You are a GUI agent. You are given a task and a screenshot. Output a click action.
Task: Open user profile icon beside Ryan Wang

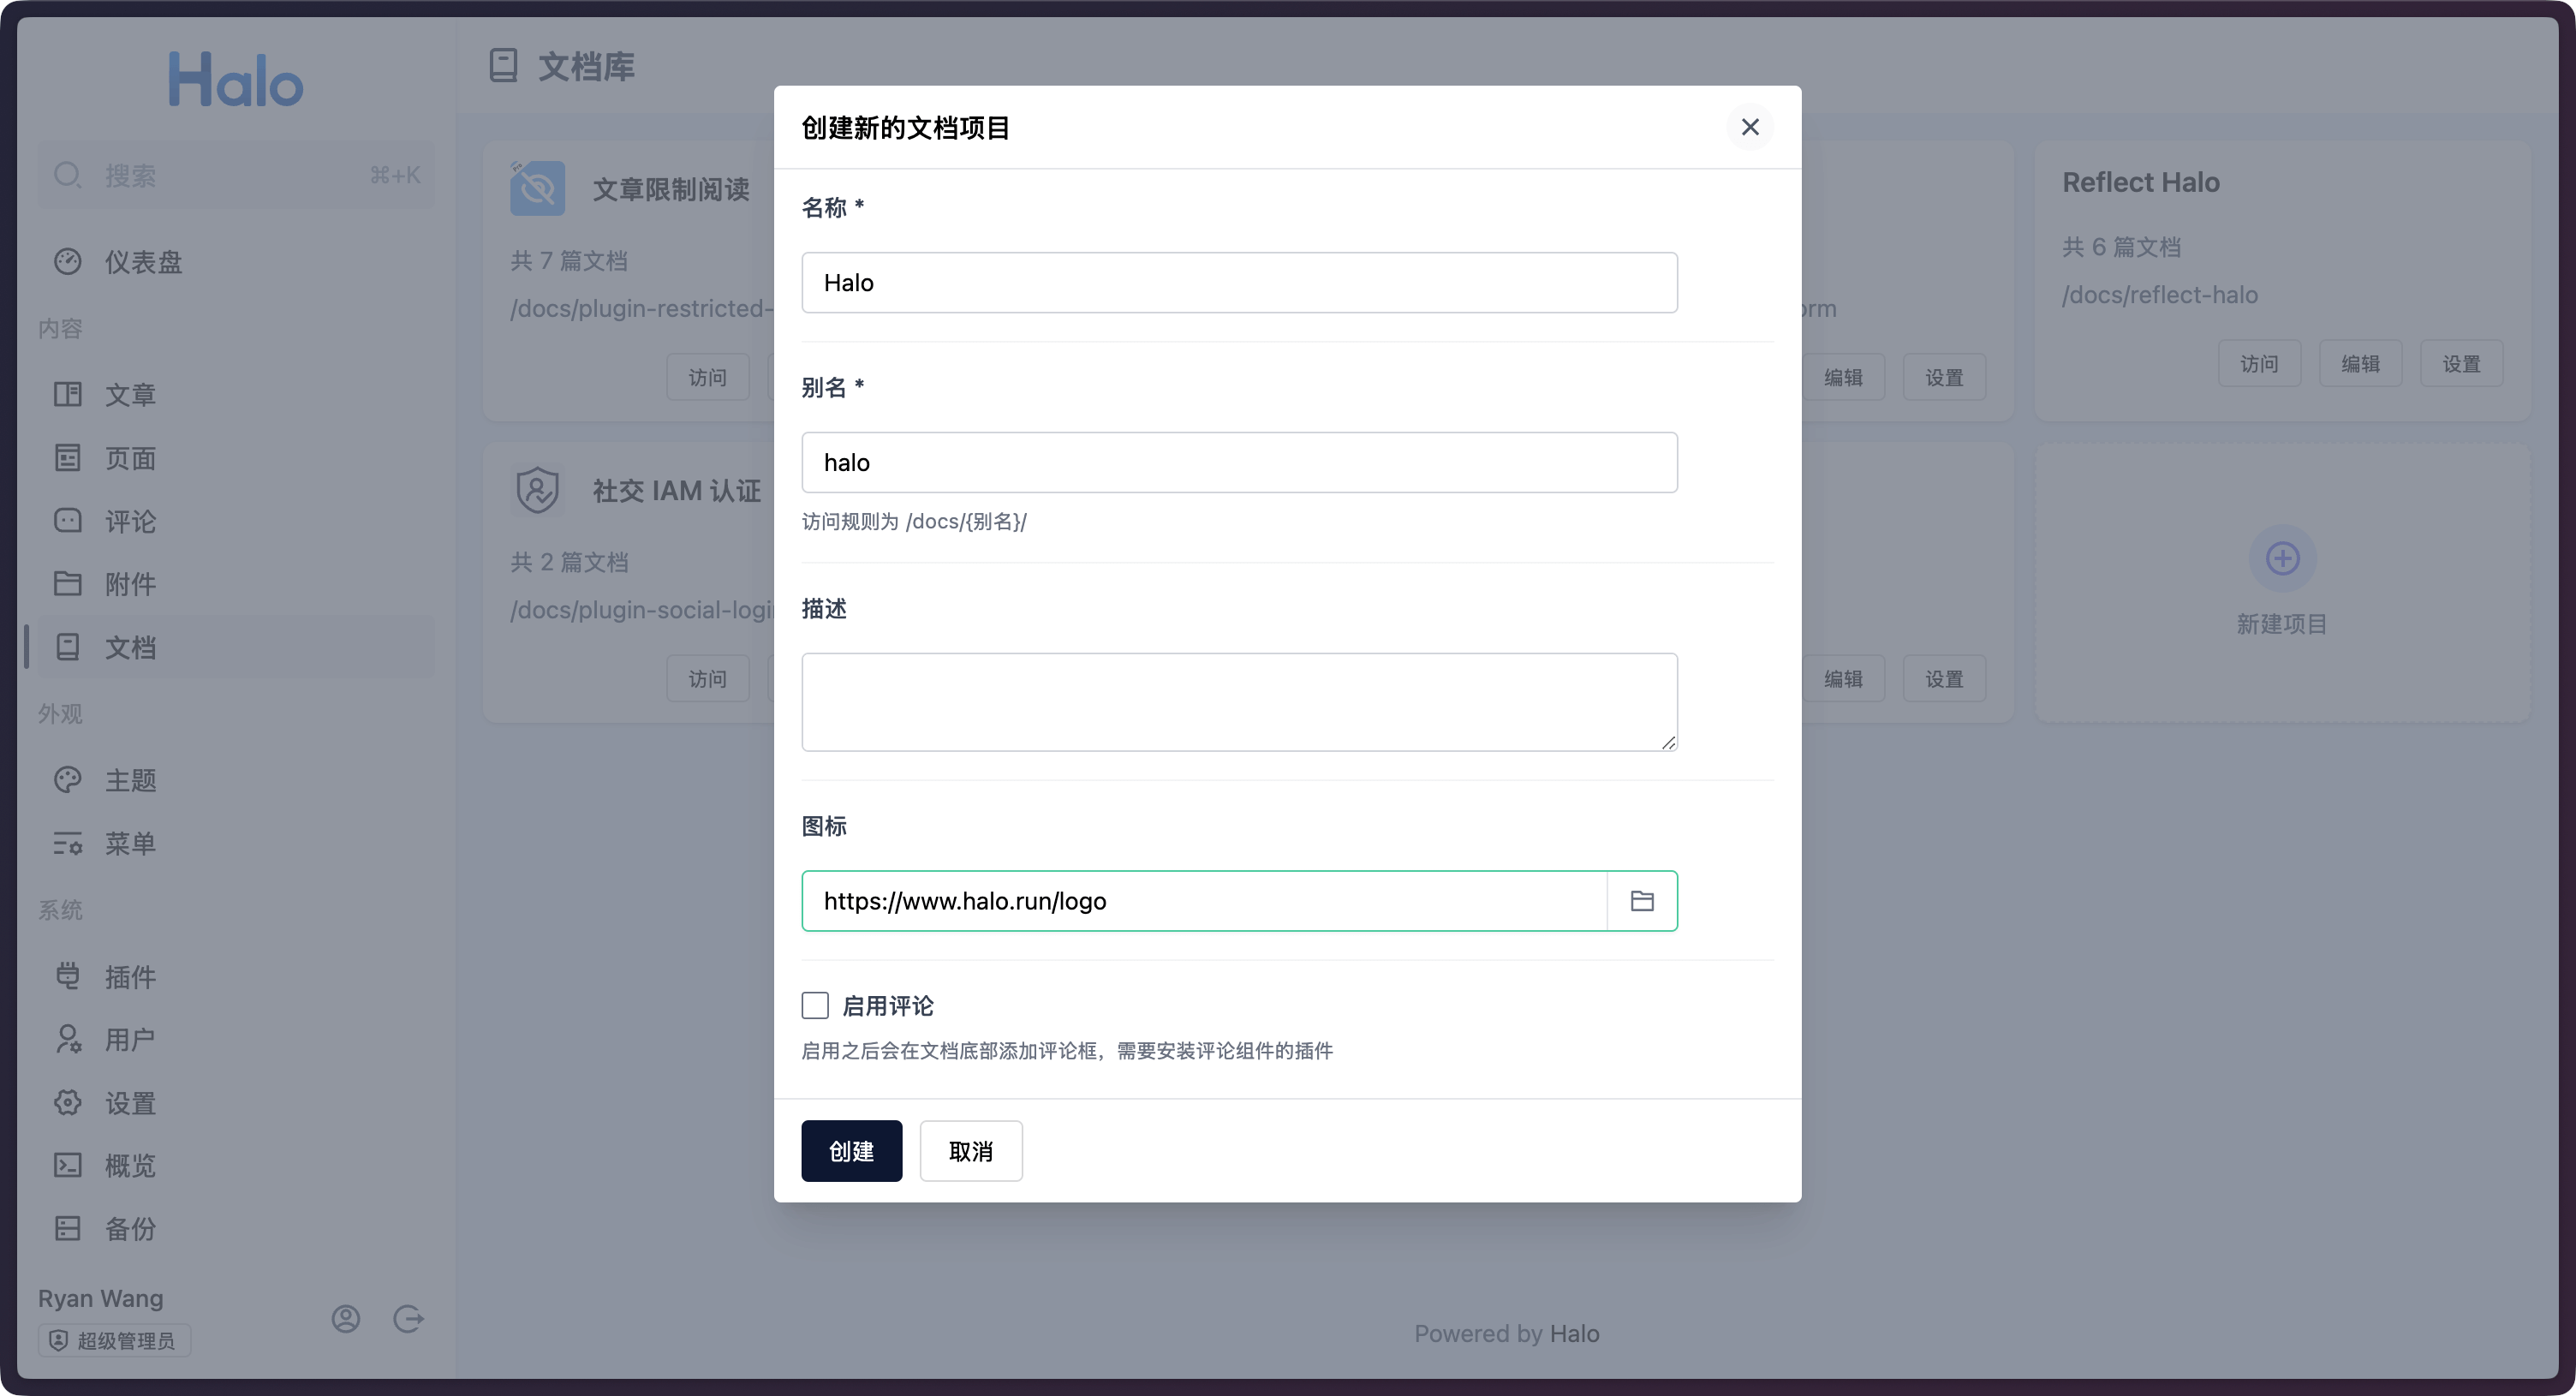(346, 1319)
